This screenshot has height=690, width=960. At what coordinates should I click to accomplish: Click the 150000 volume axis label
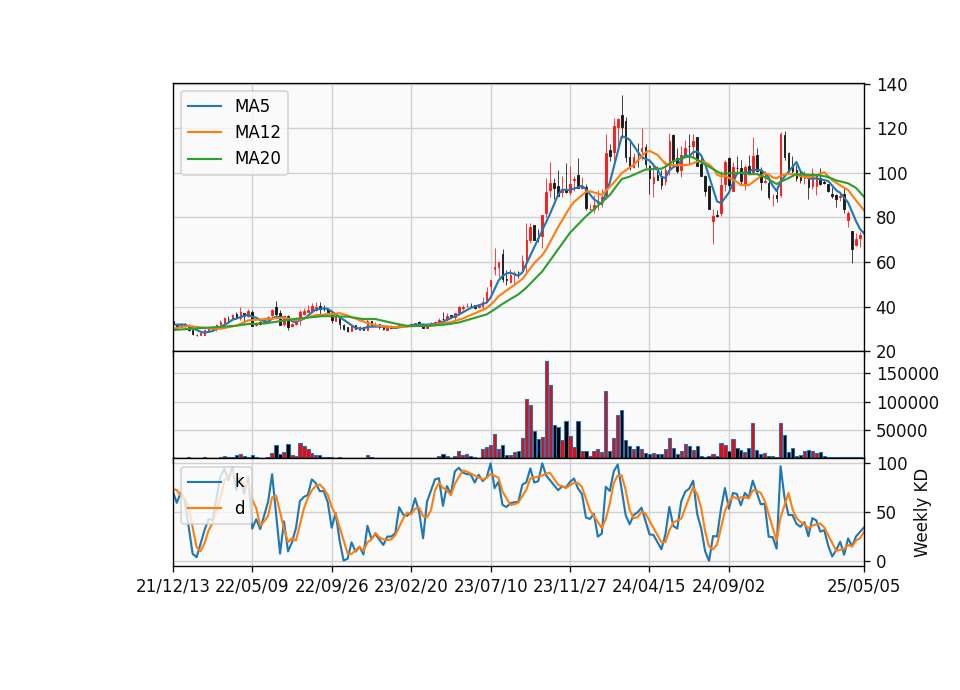click(x=908, y=374)
